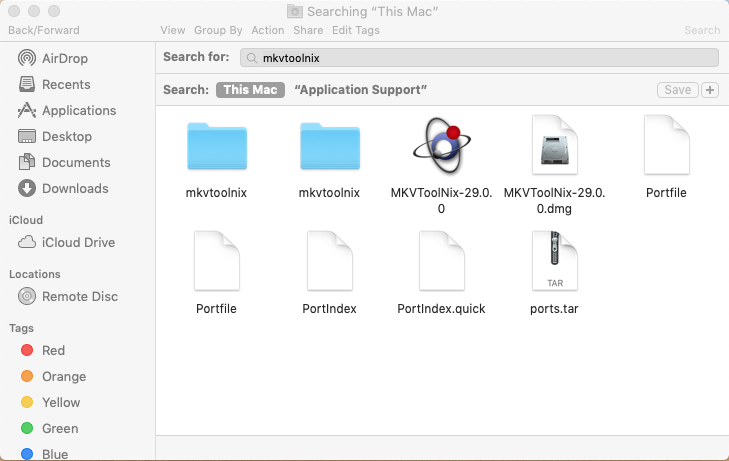Click the Search toolbar item
The height and width of the screenshot is (461, 729).
coord(702,30)
